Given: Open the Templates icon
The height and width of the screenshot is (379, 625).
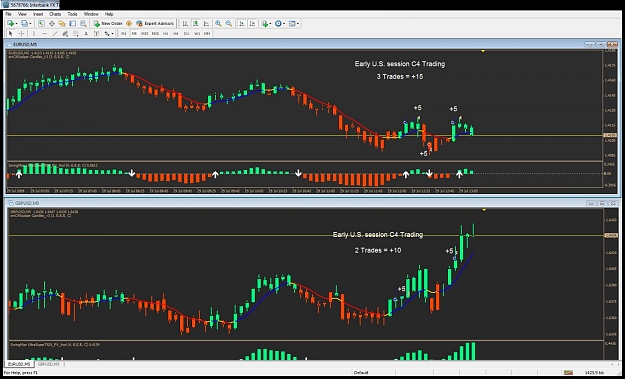Looking at the screenshot, I should [x=292, y=24].
